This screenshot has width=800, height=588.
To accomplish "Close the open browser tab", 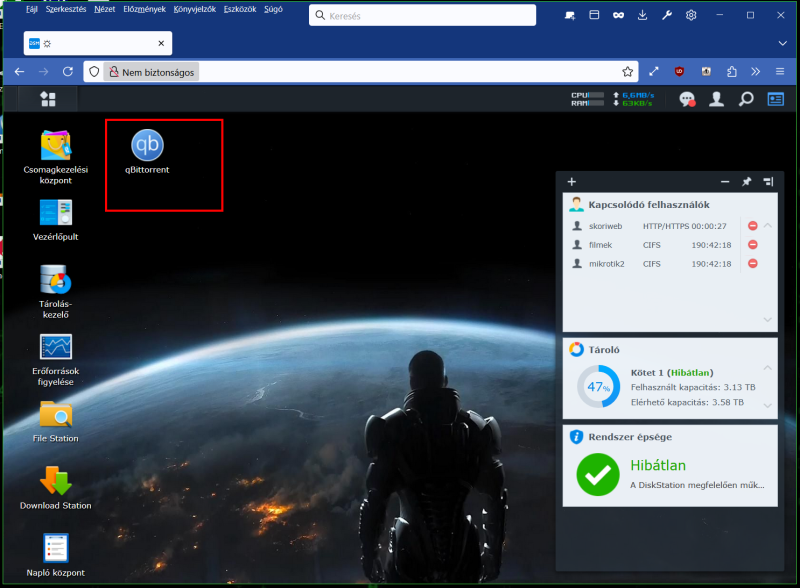I will [161, 43].
